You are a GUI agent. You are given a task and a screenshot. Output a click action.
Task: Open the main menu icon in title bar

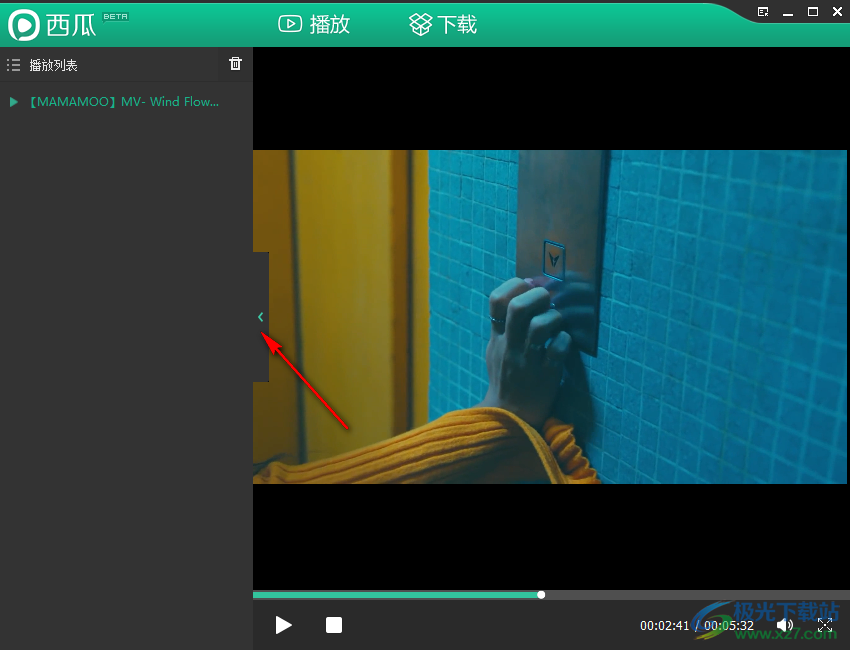point(763,12)
